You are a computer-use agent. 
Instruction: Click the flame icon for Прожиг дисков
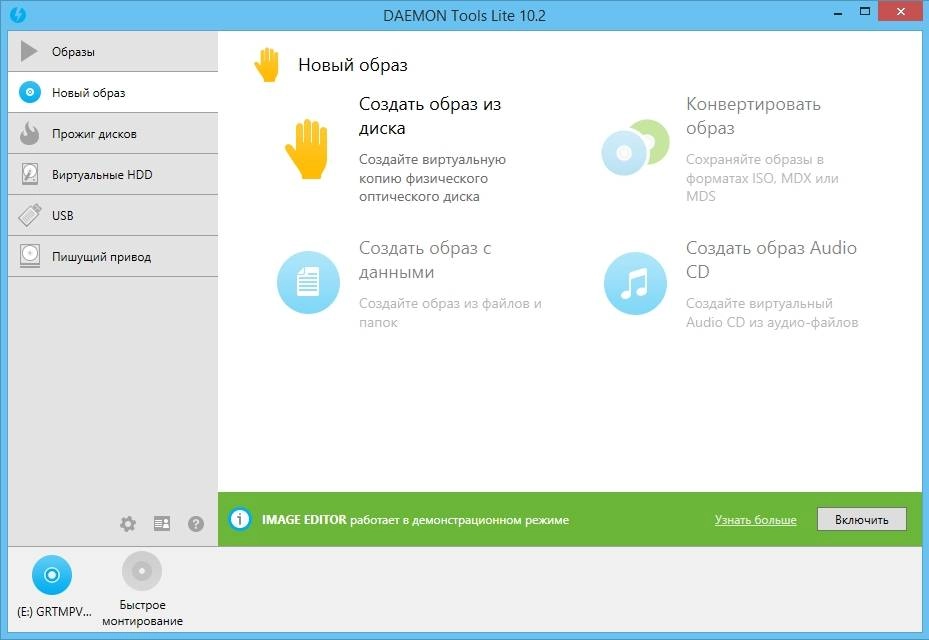click(29, 133)
